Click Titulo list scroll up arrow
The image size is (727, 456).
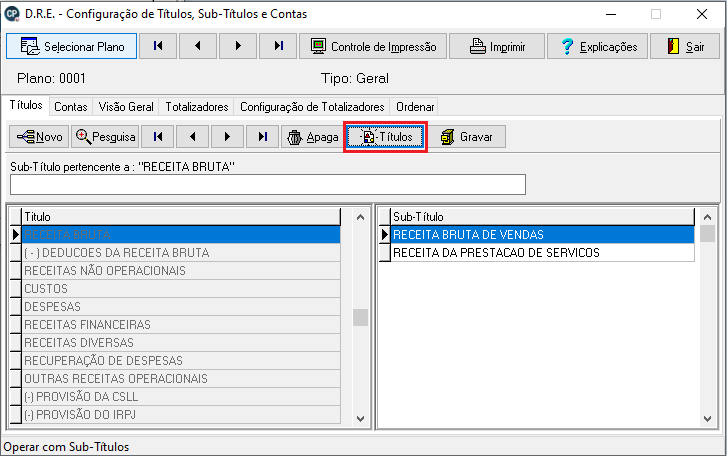coord(360,217)
